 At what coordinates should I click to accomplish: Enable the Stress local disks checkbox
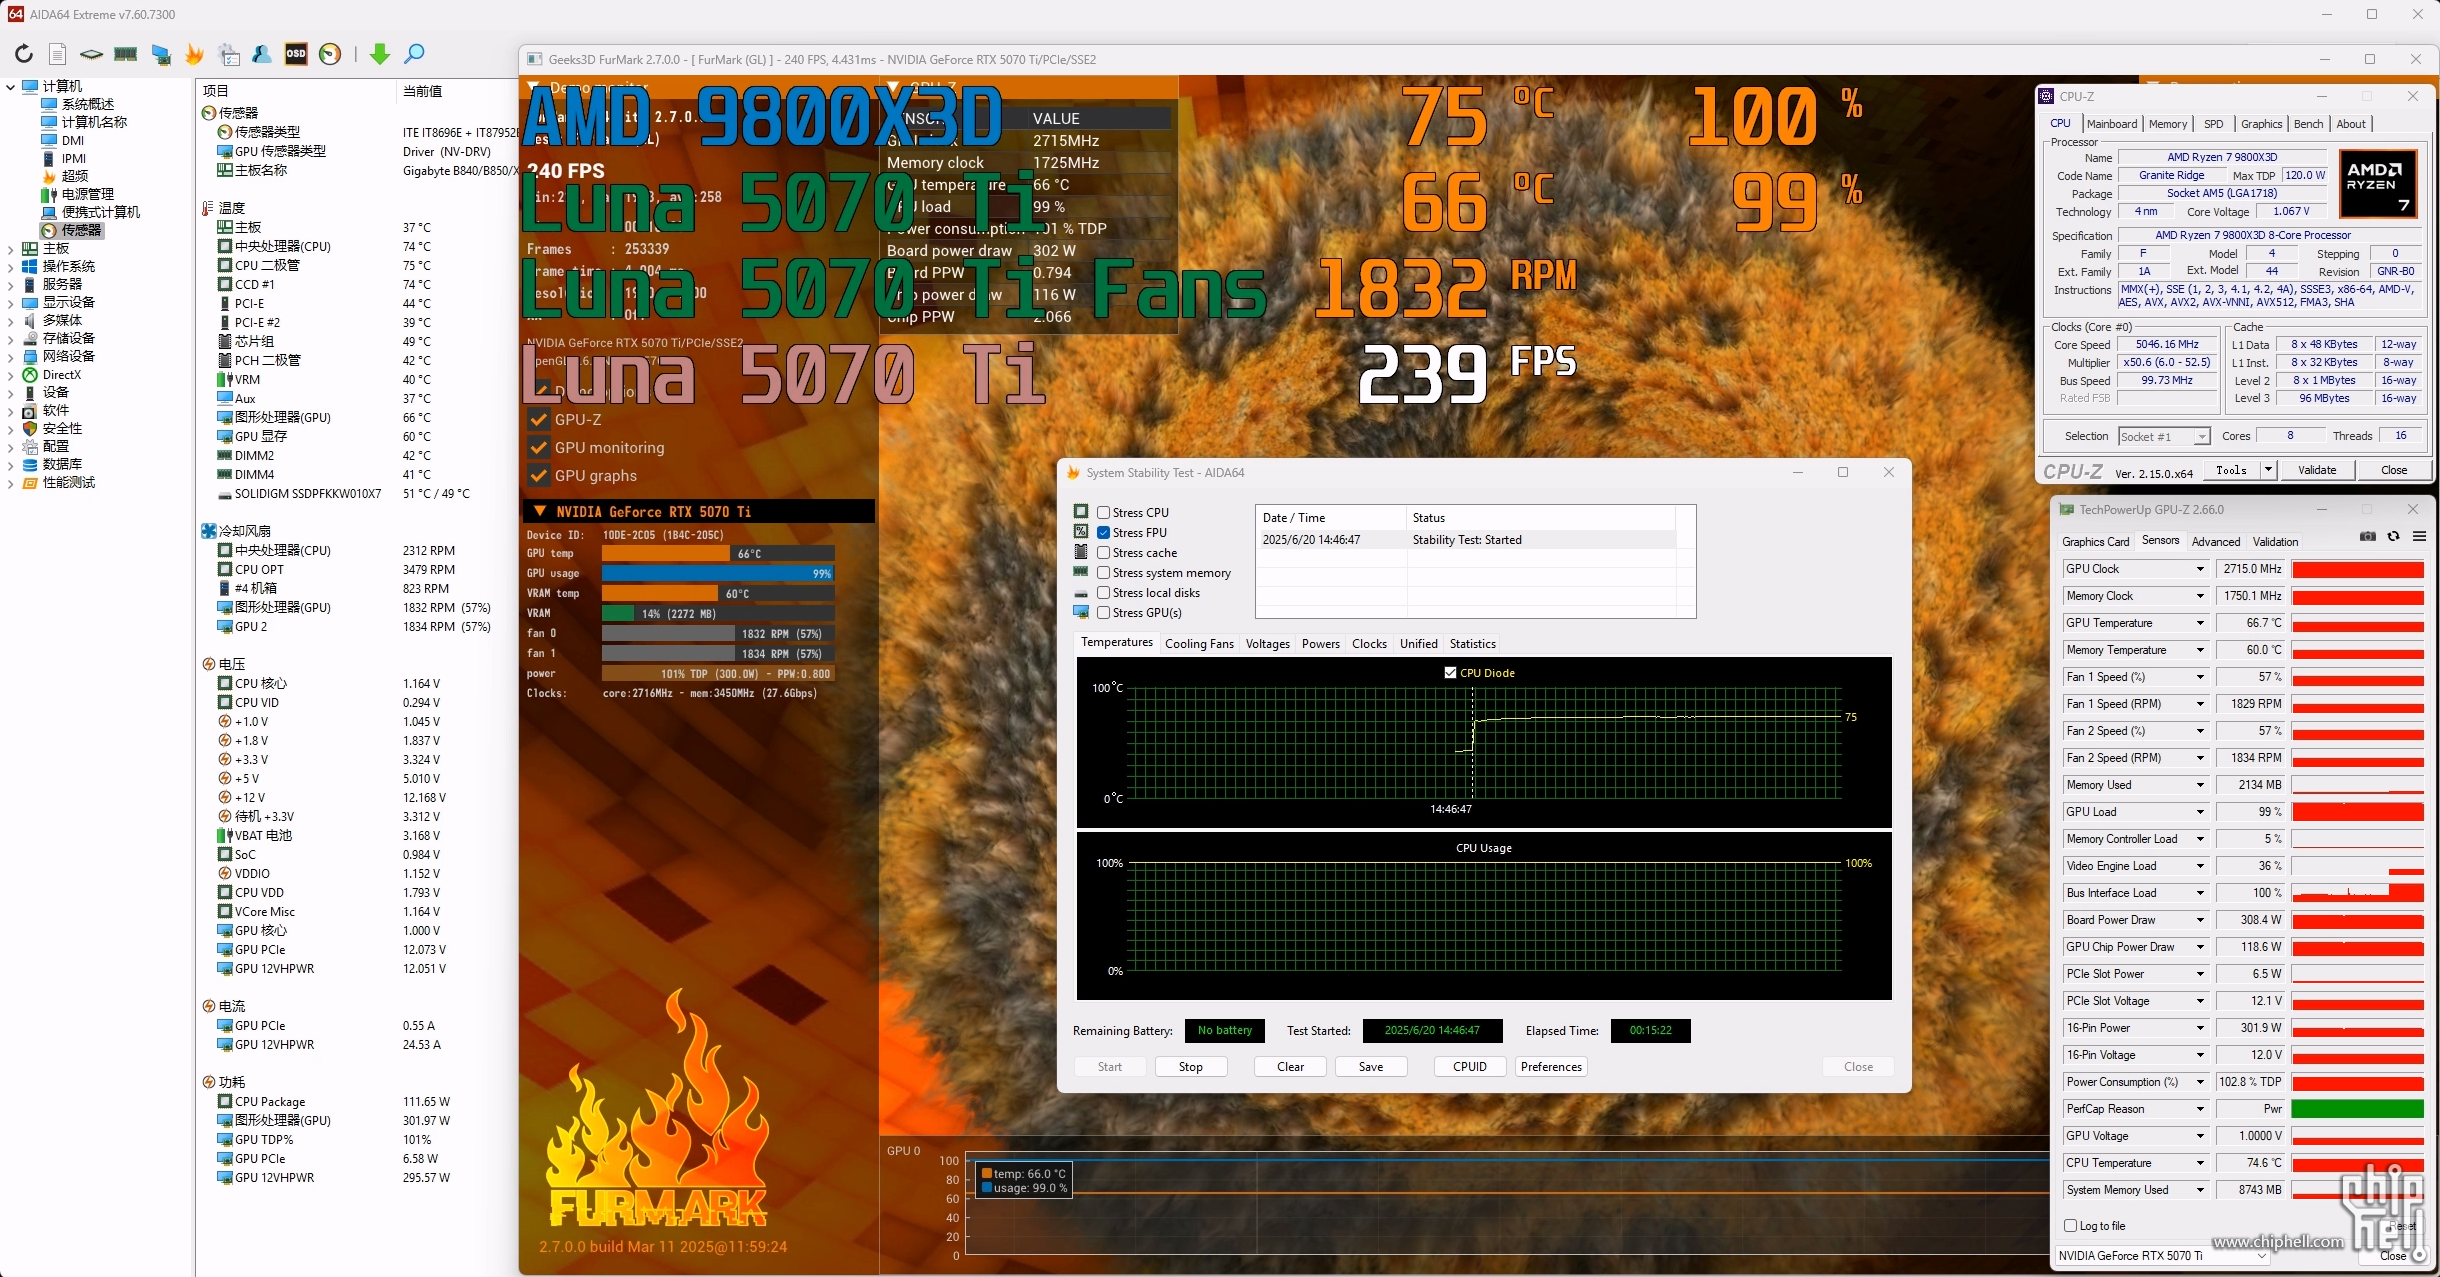[x=1103, y=593]
